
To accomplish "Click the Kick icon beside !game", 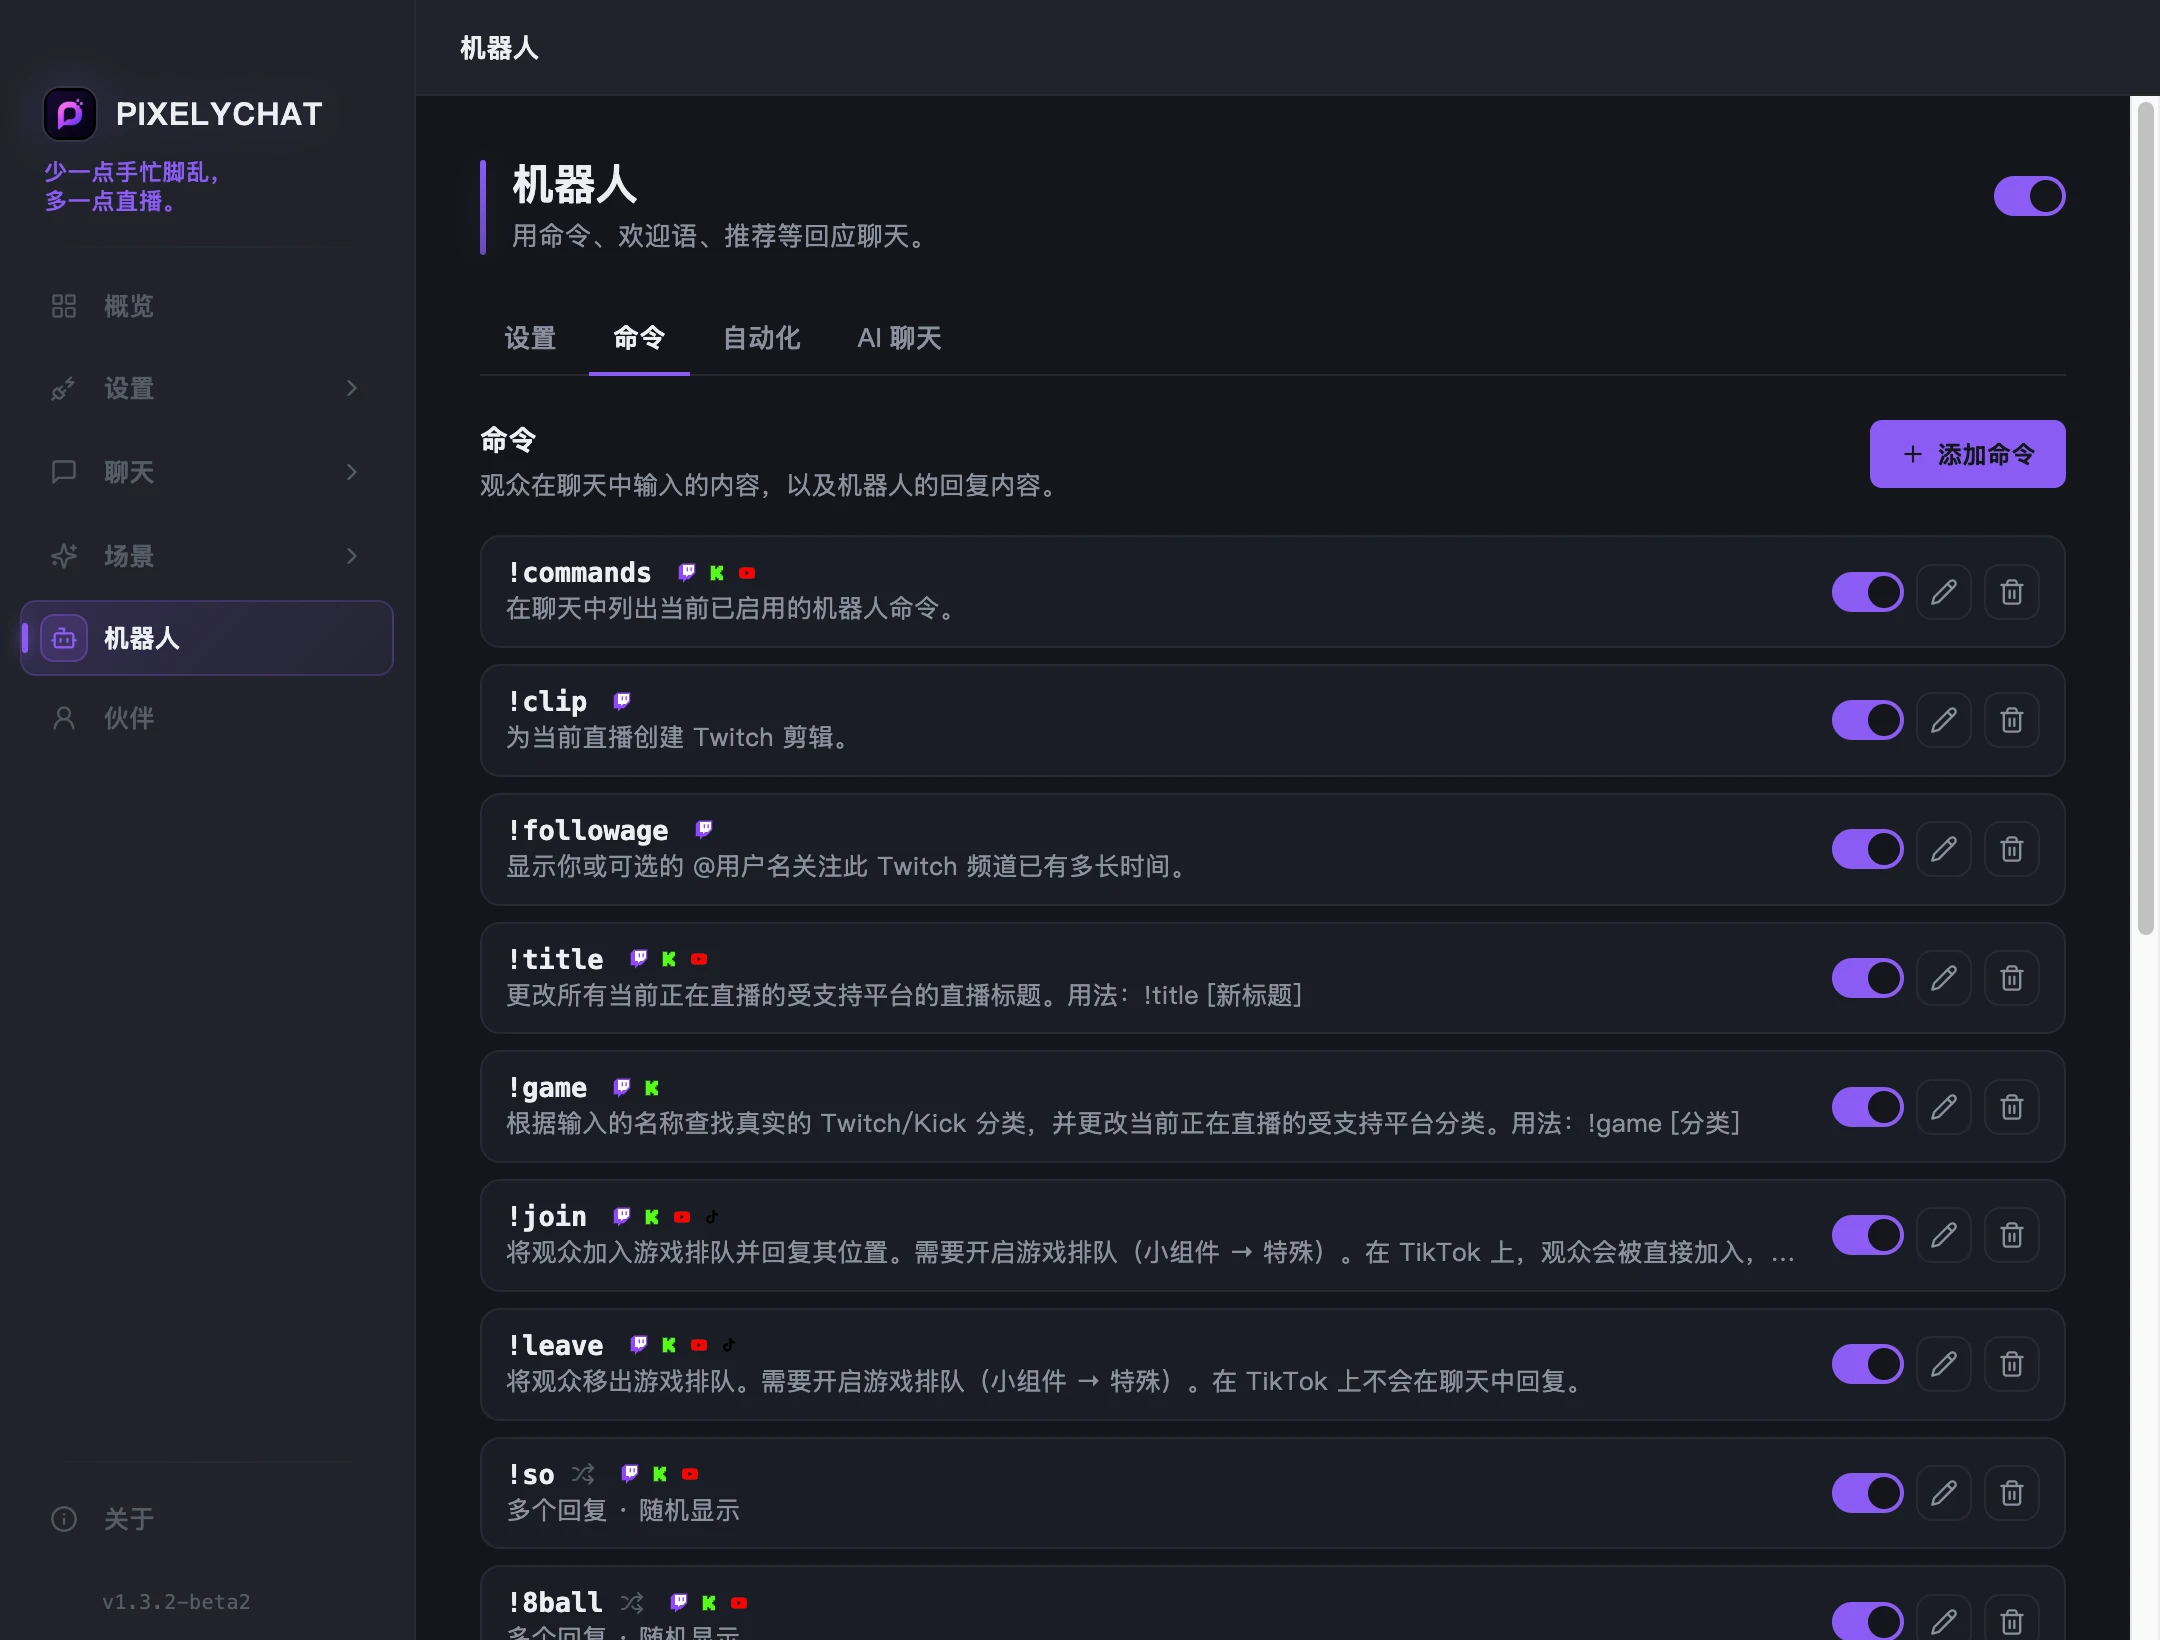I will click(x=652, y=1088).
